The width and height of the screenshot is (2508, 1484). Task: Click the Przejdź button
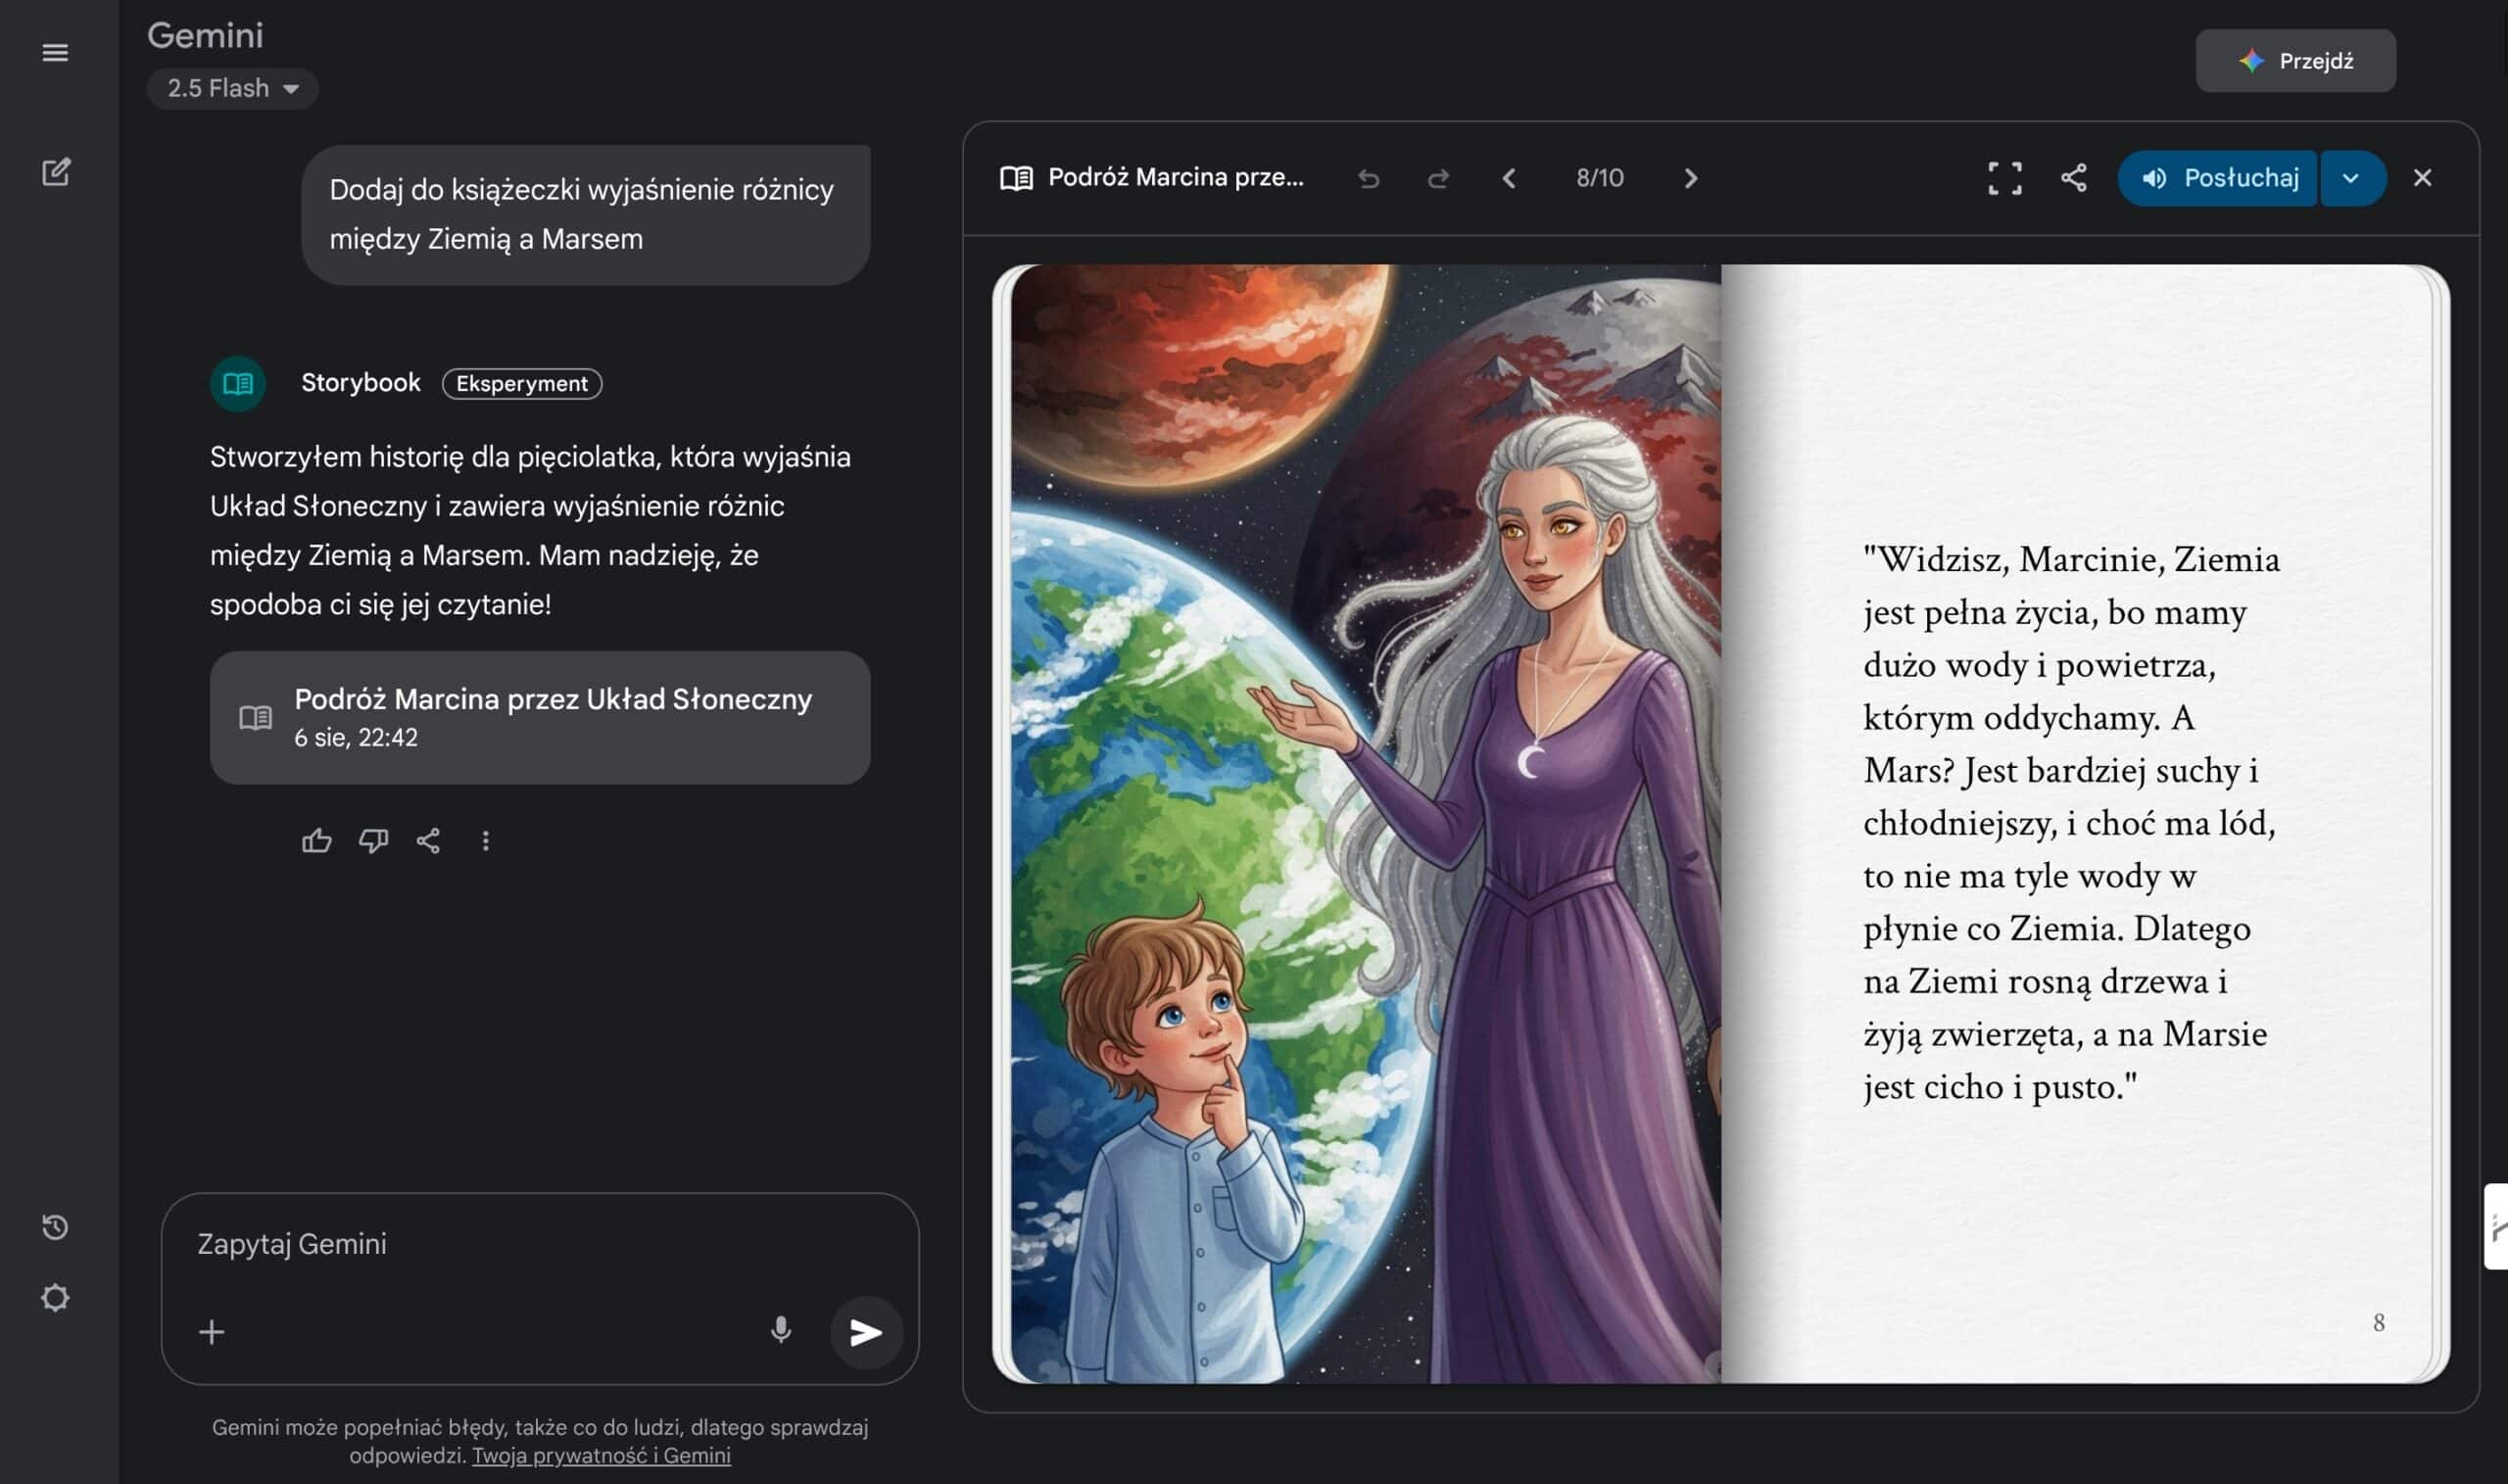(2295, 60)
